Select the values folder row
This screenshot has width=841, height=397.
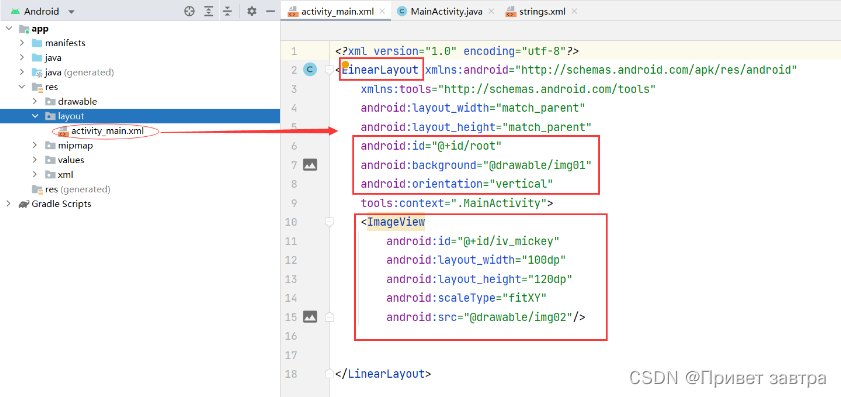click(139, 160)
